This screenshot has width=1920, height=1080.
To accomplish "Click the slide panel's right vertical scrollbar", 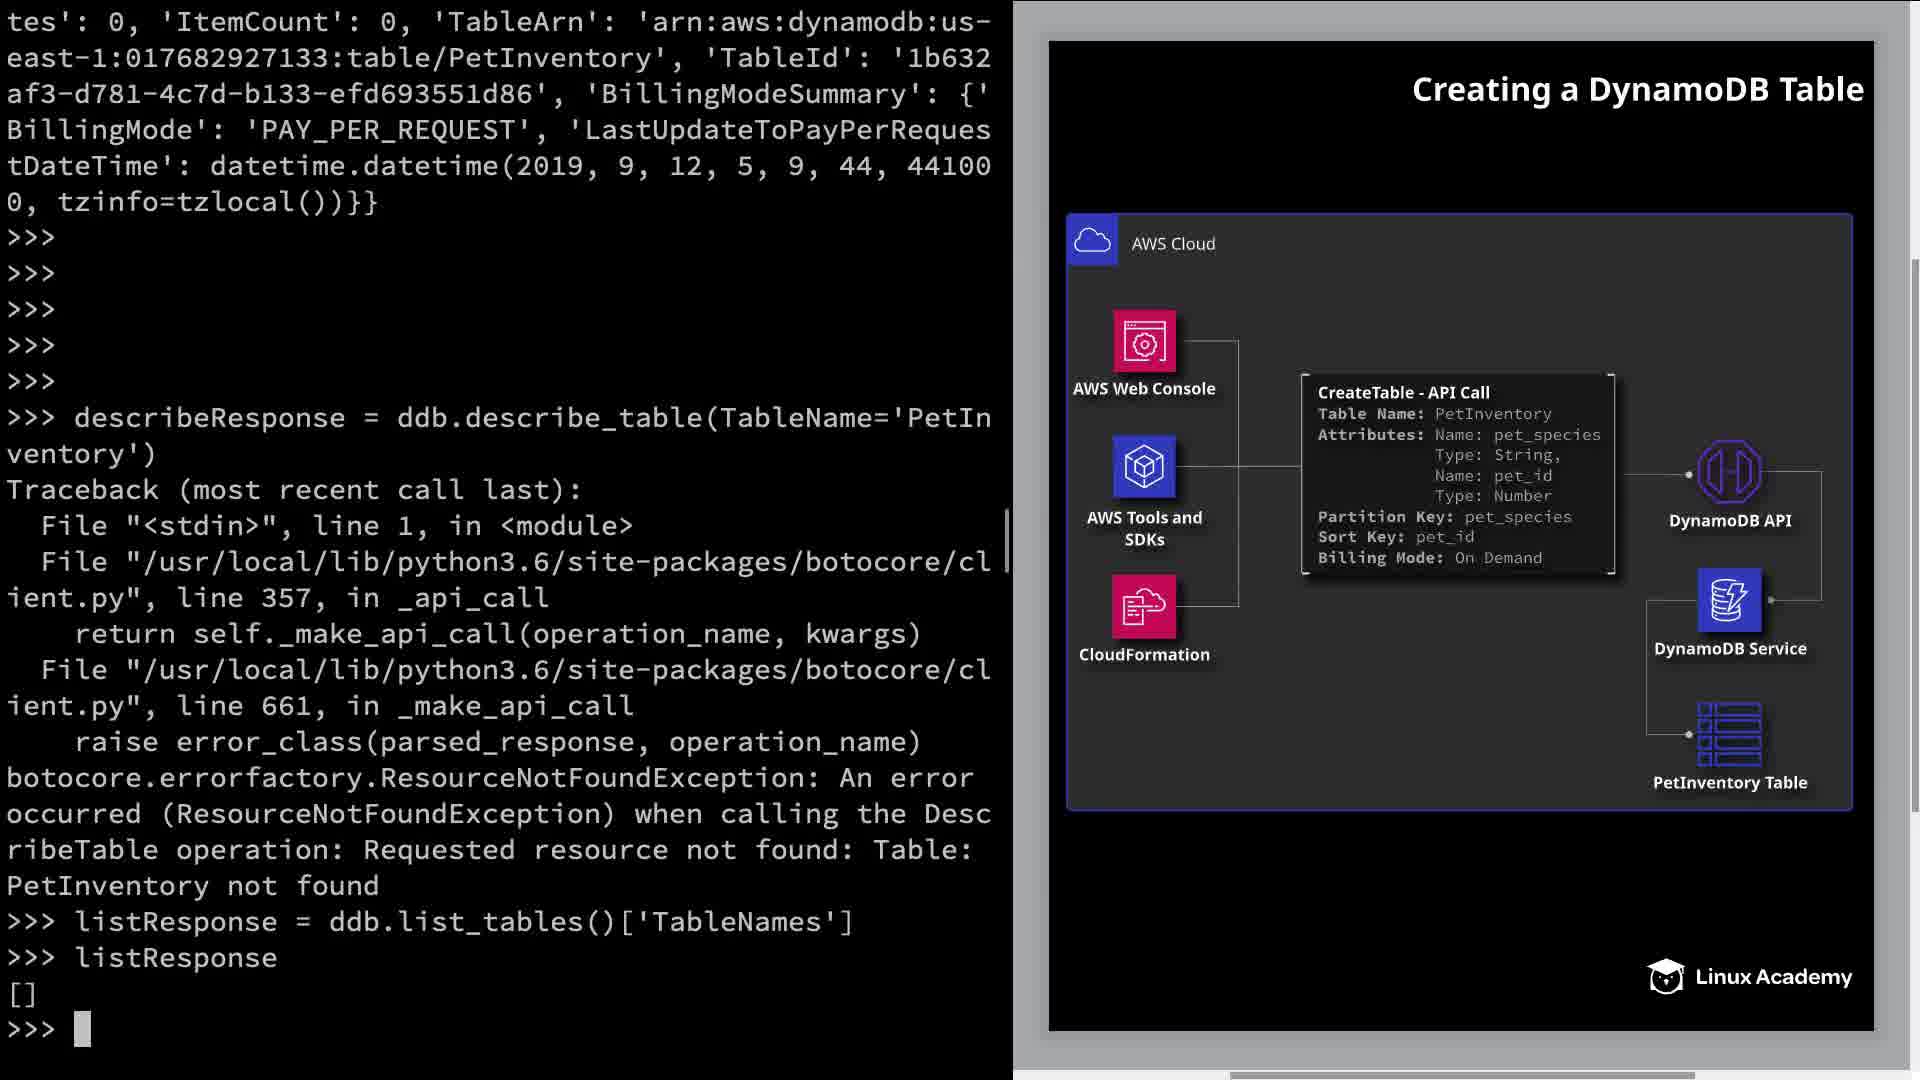I will coord(1914,535).
